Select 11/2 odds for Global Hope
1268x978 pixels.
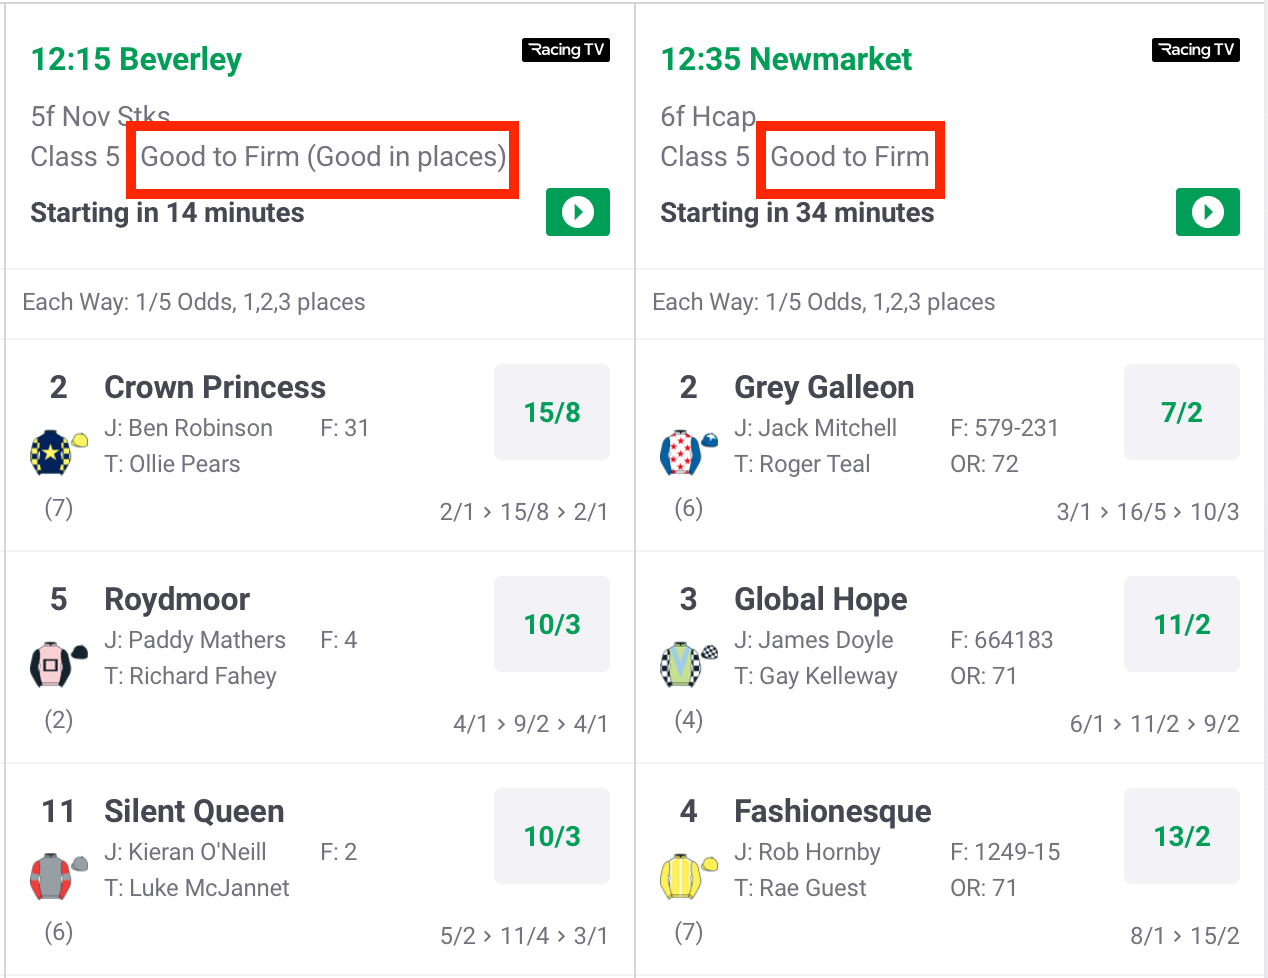coord(1182,623)
